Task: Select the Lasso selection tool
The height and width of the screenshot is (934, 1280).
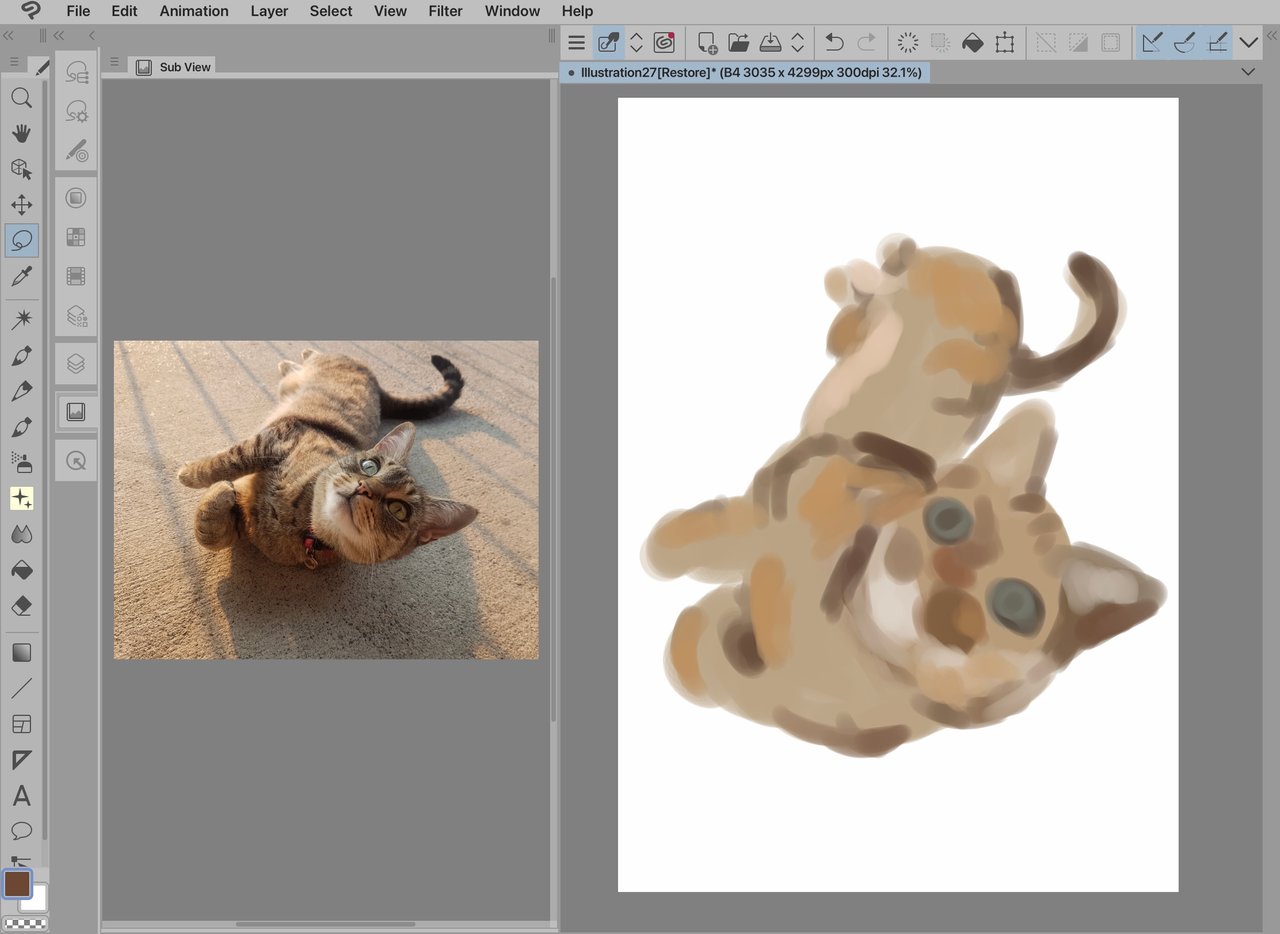Action: pyautogui.click(x=21, y=241)
